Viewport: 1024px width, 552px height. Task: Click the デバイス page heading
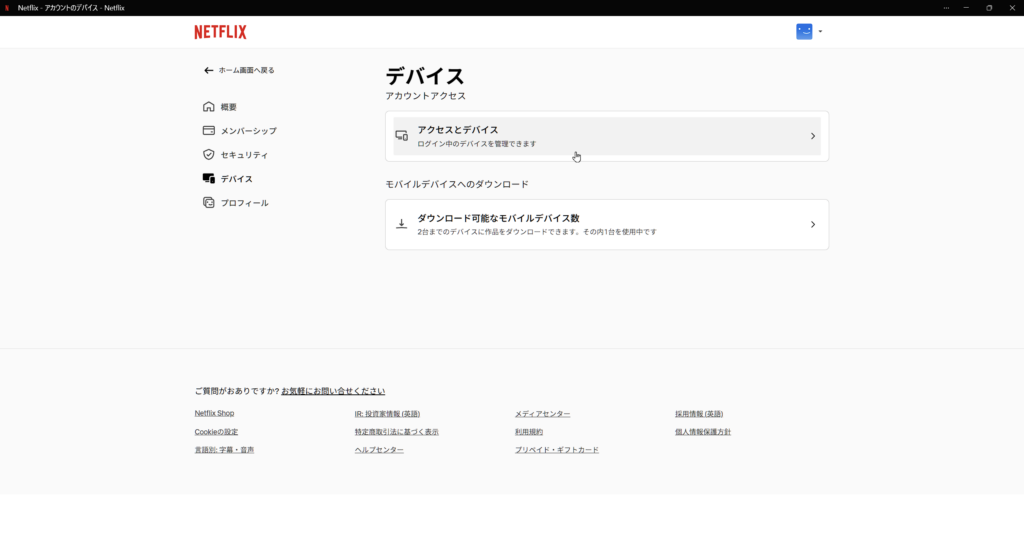pyautogui.click(x=424, y=76)
